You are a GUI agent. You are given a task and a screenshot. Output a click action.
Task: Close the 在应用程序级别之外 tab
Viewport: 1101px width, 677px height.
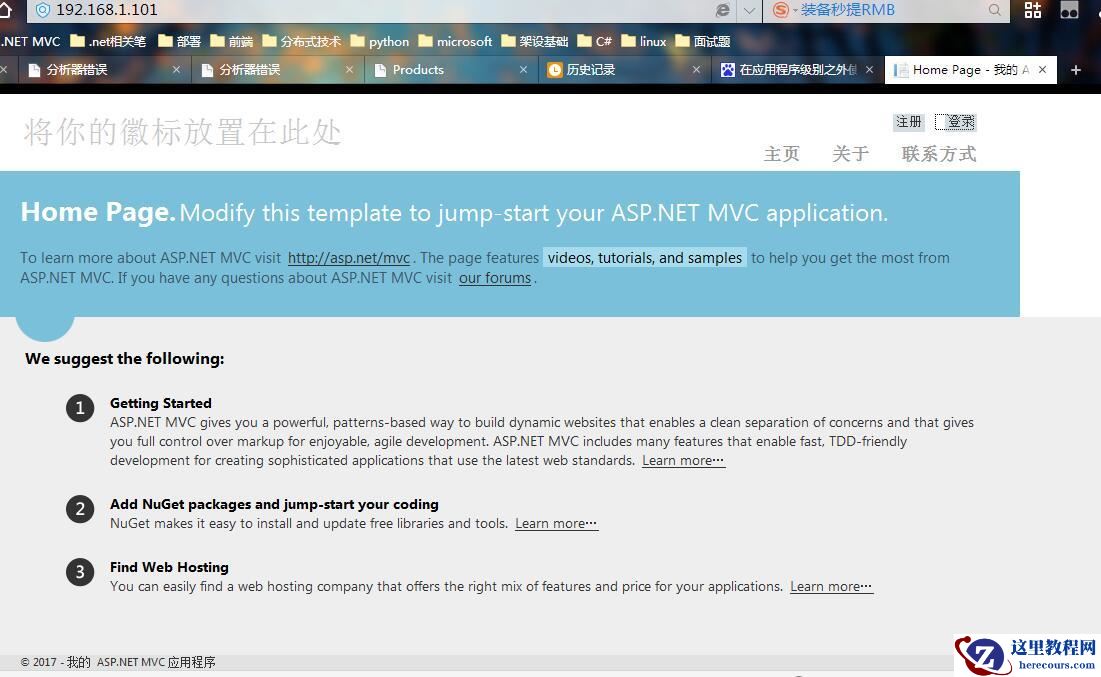coord(869,70)
